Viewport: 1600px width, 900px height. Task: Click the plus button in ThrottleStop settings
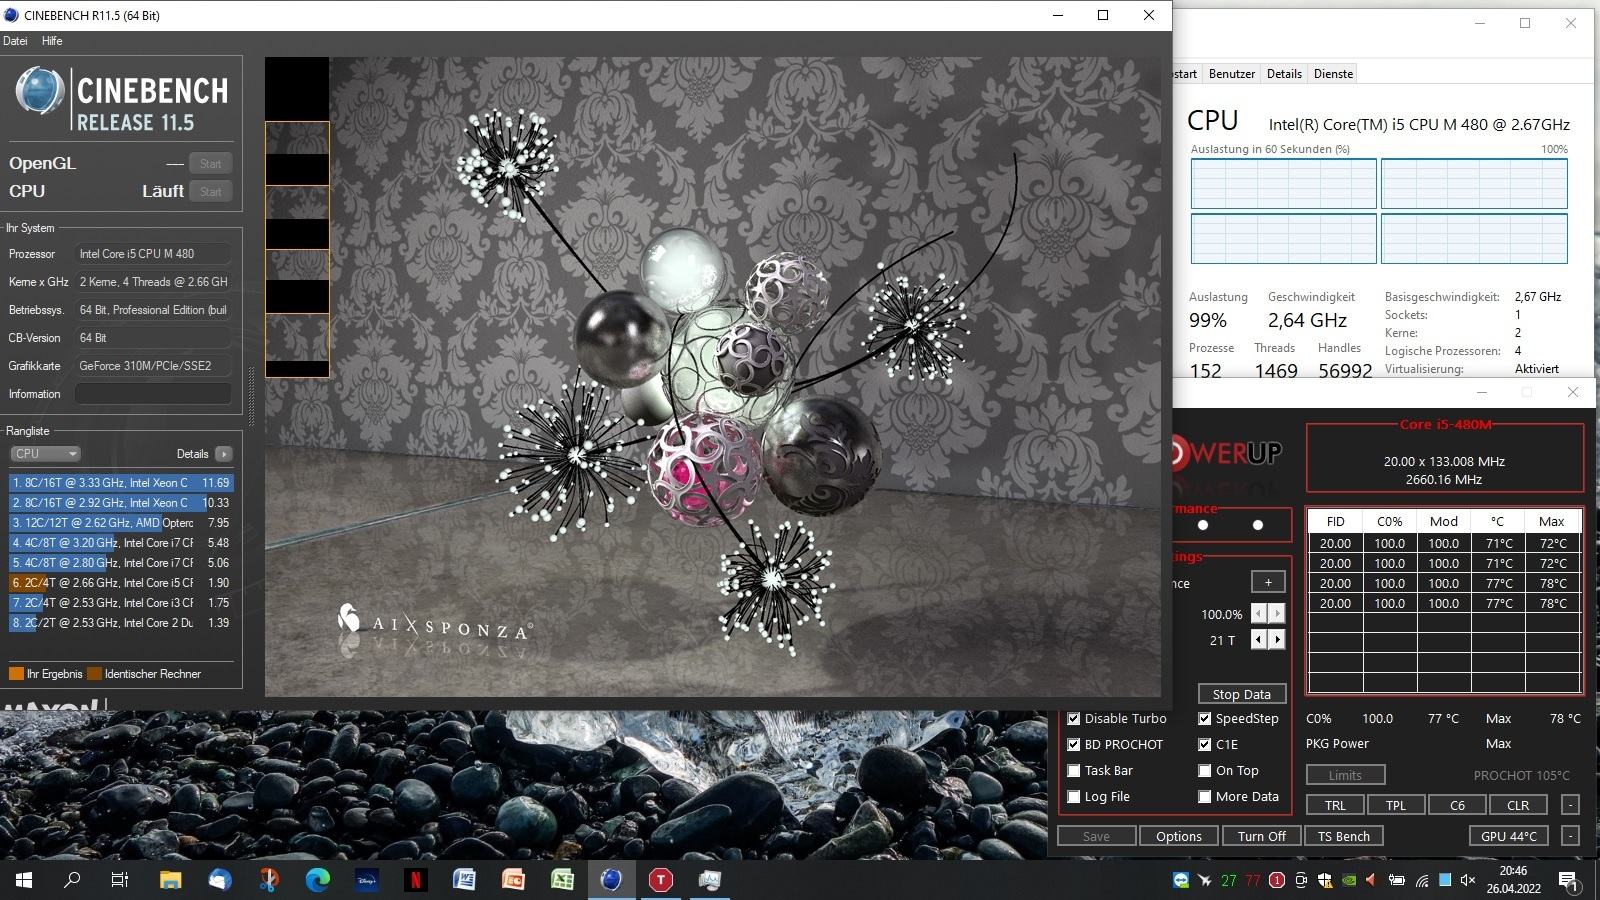pyautogui.click(x=1268, y=582)
